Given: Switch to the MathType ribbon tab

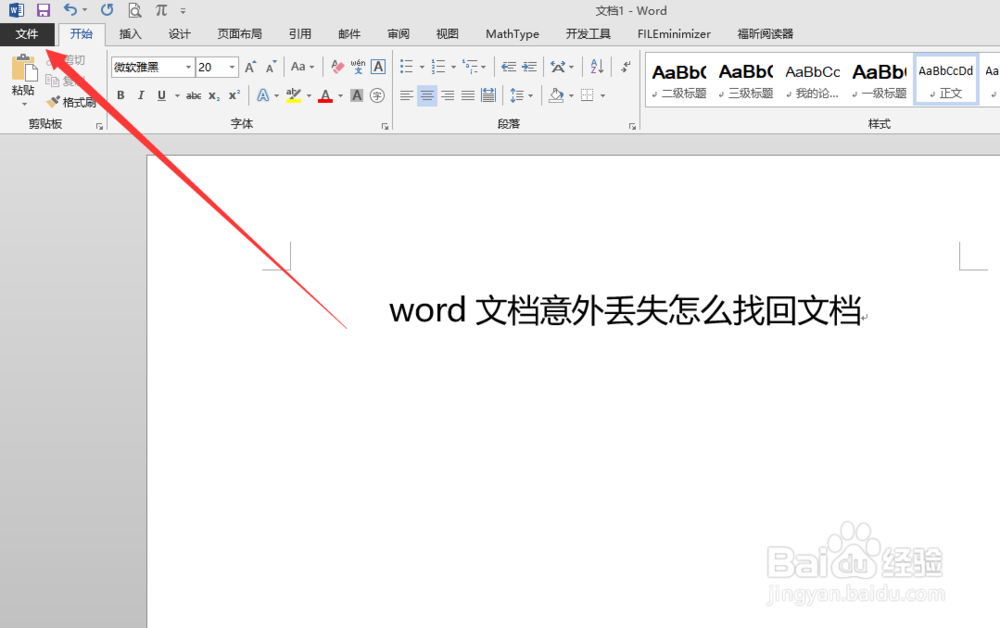Looking at the screenshot, I should click(x=512, y=33).
